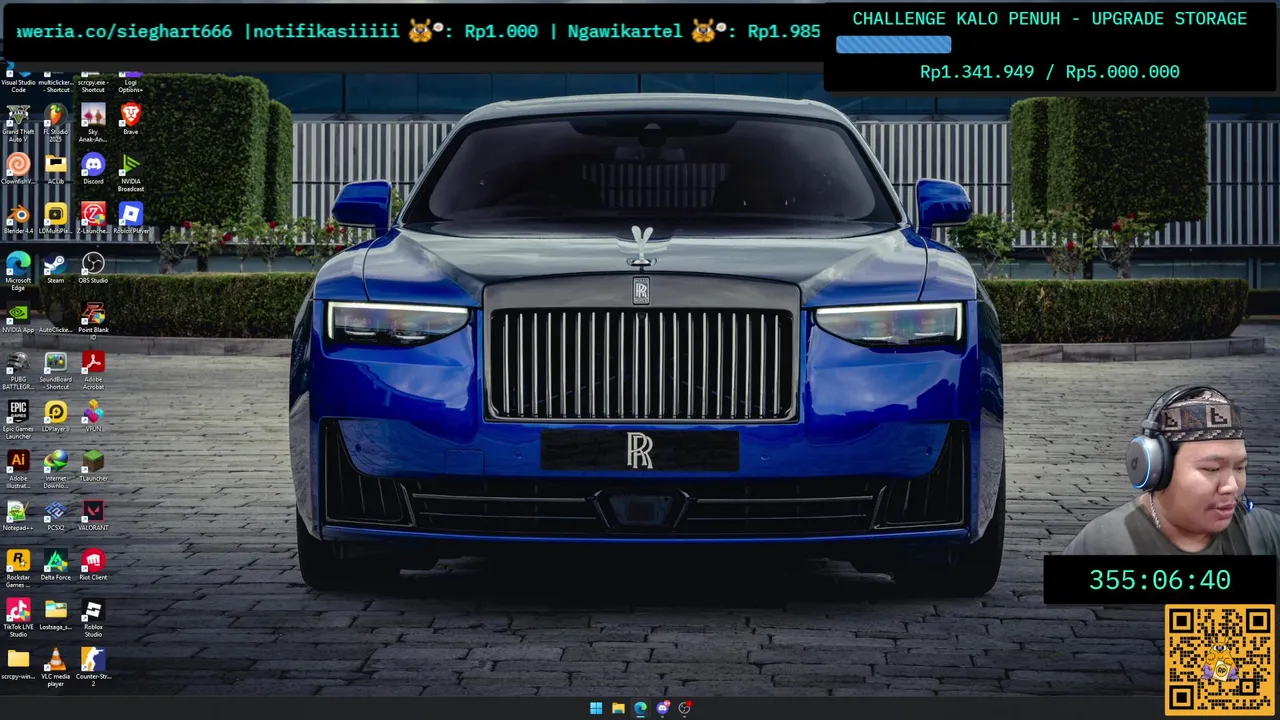Open the LDMultiPlayer desktop shortcut

55,218
